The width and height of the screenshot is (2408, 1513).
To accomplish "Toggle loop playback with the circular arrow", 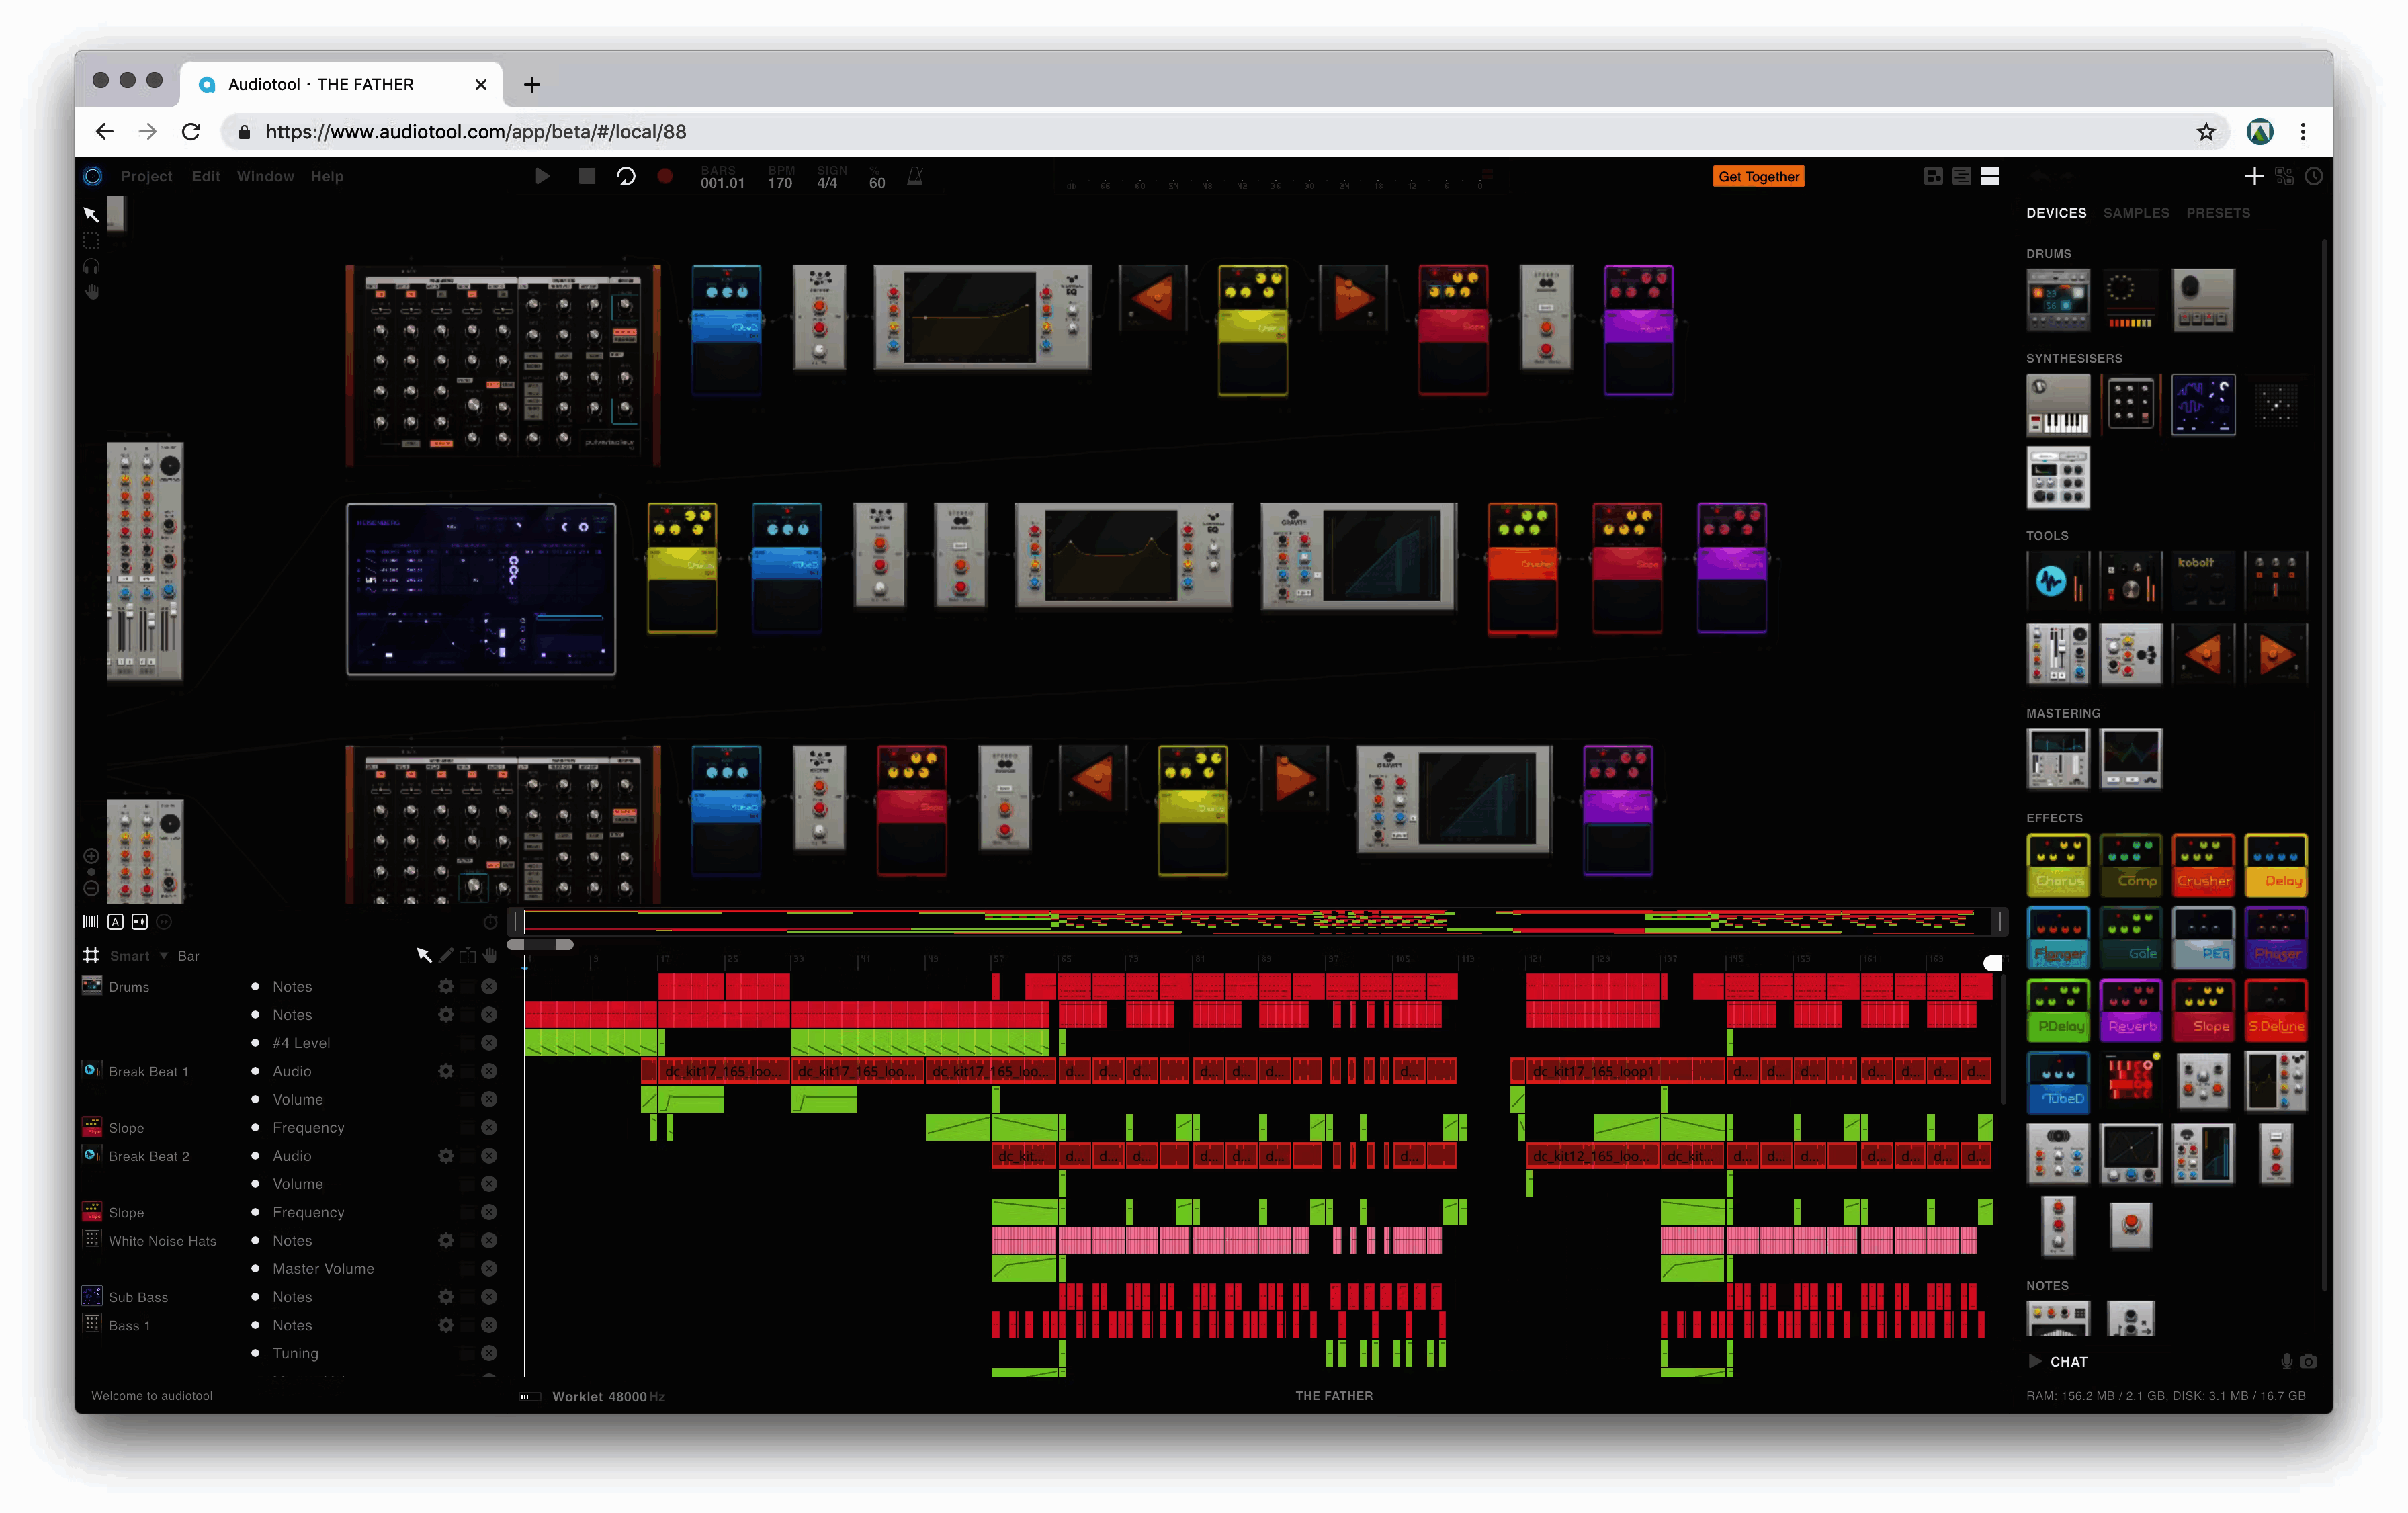I will coord(626,176).
